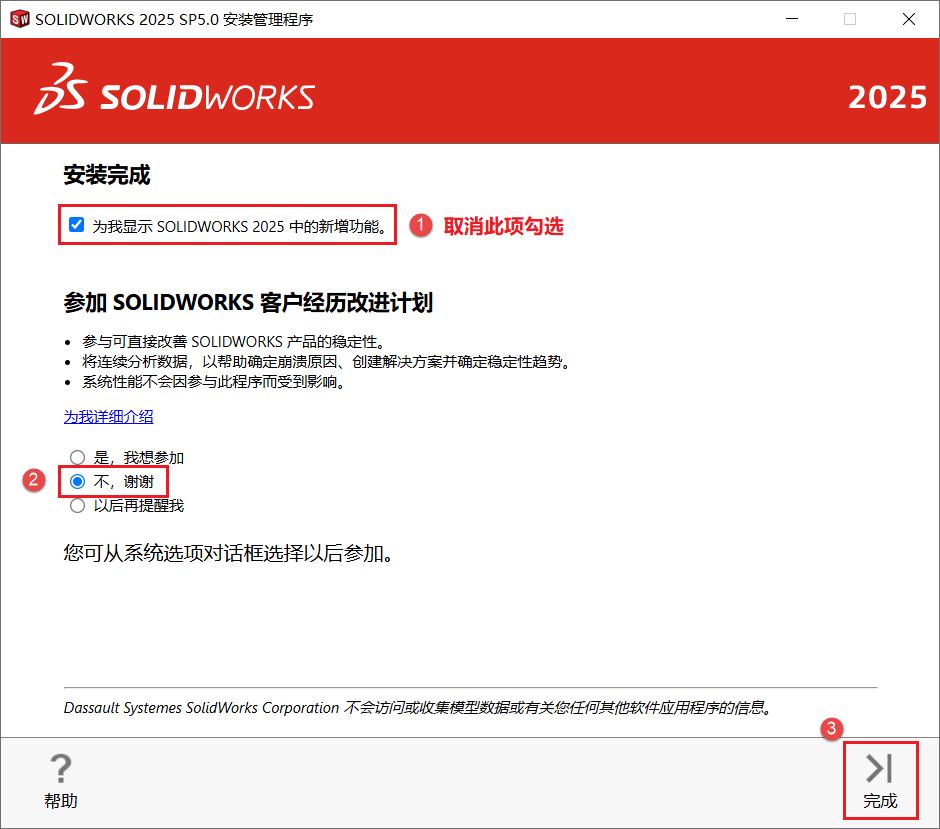Click the 参加 SOLIDWORKS 客户经历改进计划 heading
The image size is (940, 829).
click(x=248, y=303)
